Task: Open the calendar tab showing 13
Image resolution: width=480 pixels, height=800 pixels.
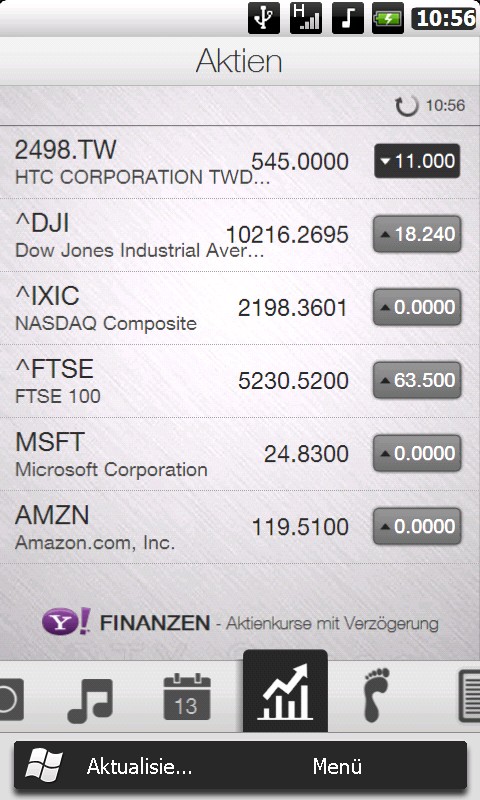Action: click(x=187, y=697)
